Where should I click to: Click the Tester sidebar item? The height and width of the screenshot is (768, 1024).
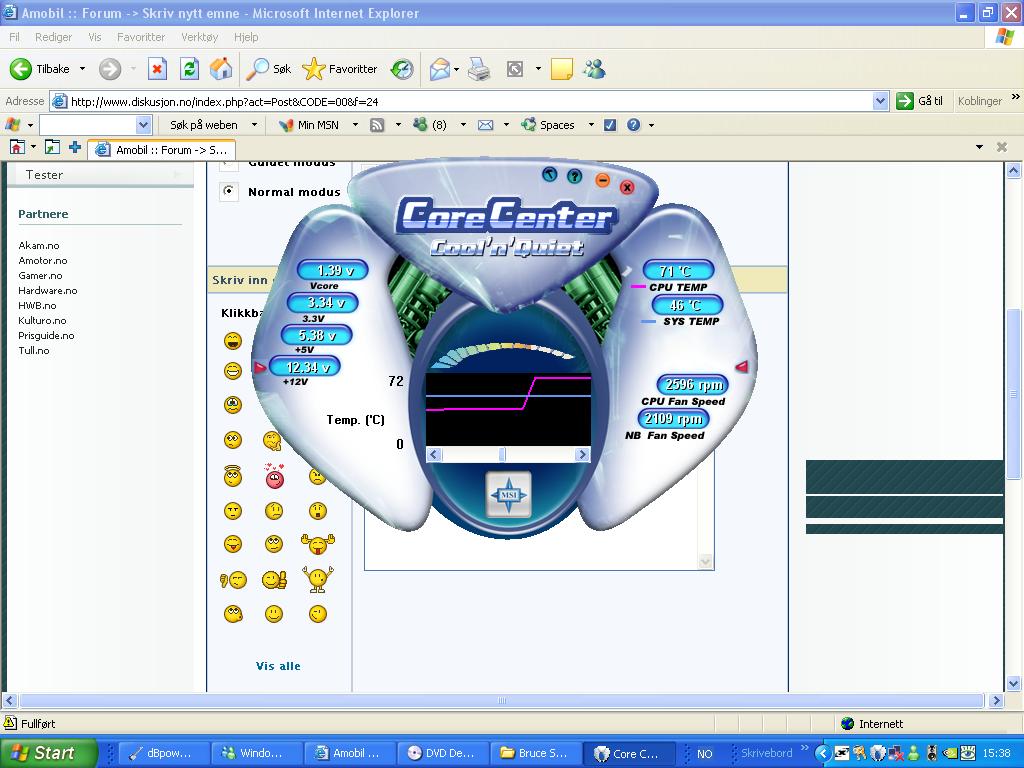(44, 175)
